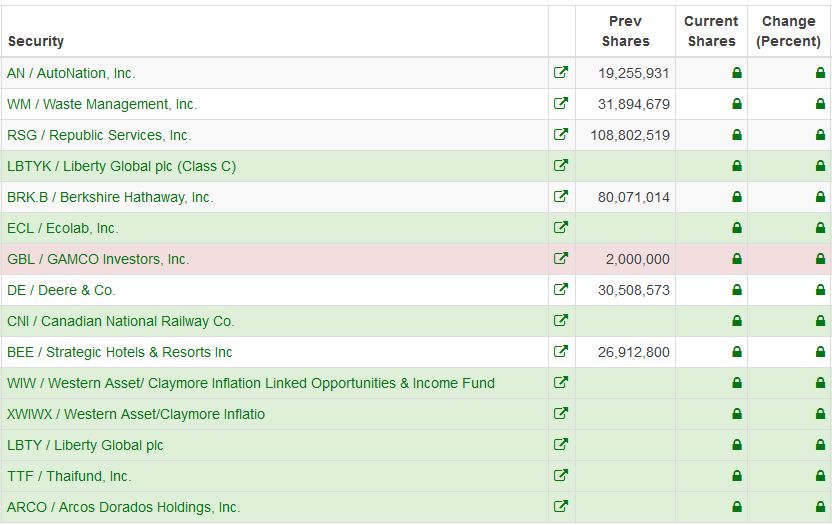The image size is (832, 525).
Task: Follow the CNI / Canadian National Railway link
Action: [120, 321]
